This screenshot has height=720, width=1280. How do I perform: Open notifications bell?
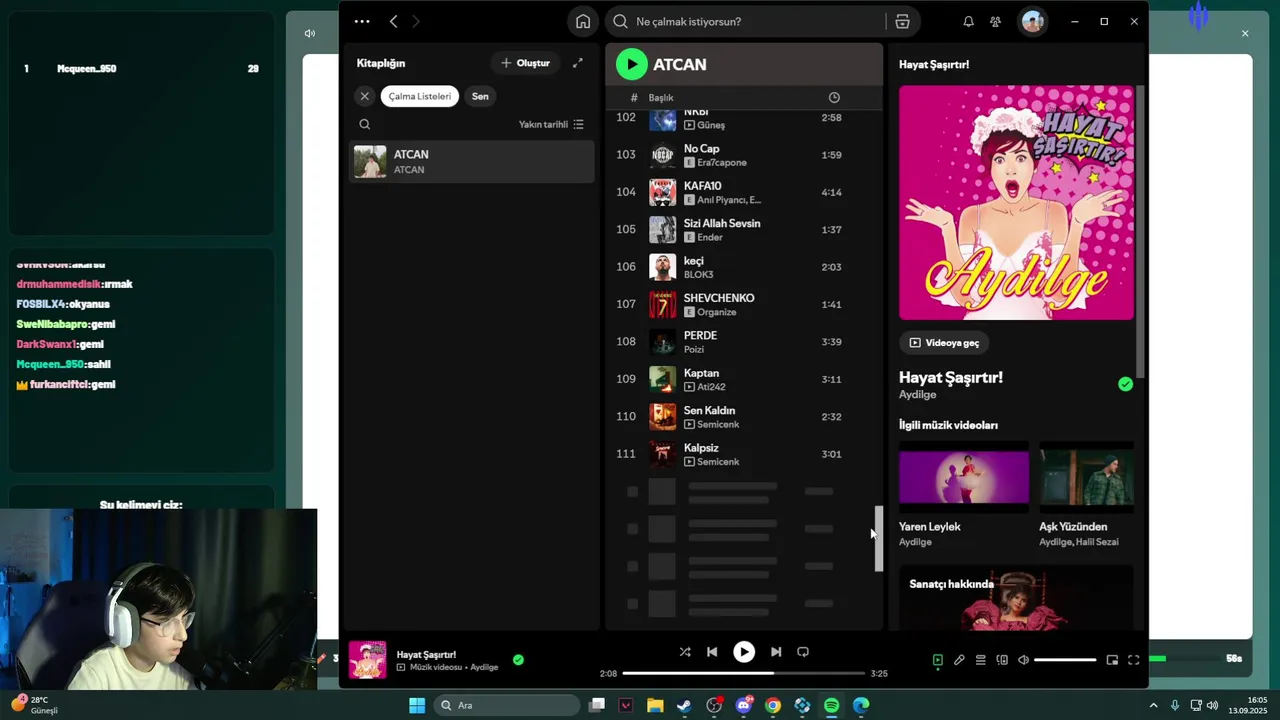(968, 21)
